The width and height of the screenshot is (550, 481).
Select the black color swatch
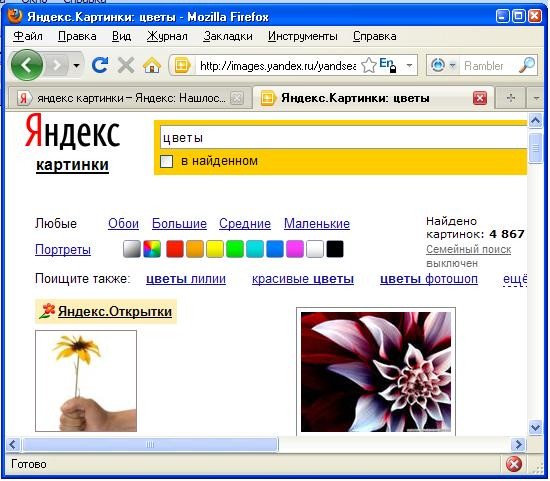[x=335, y=249]
